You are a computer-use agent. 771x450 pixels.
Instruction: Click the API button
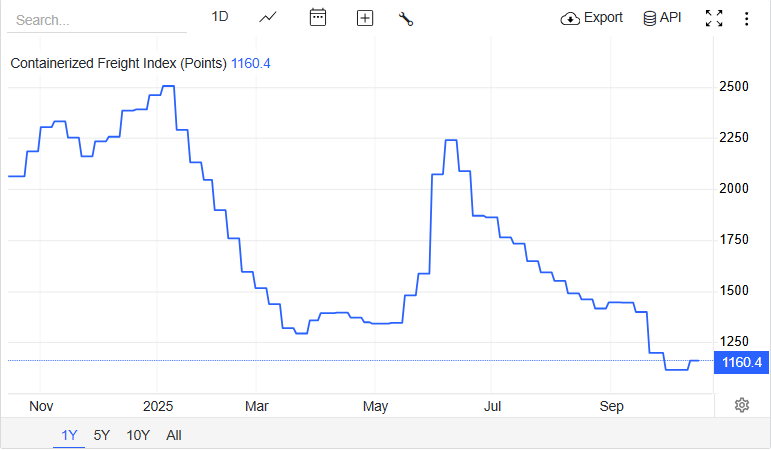[x=662, y=17]
